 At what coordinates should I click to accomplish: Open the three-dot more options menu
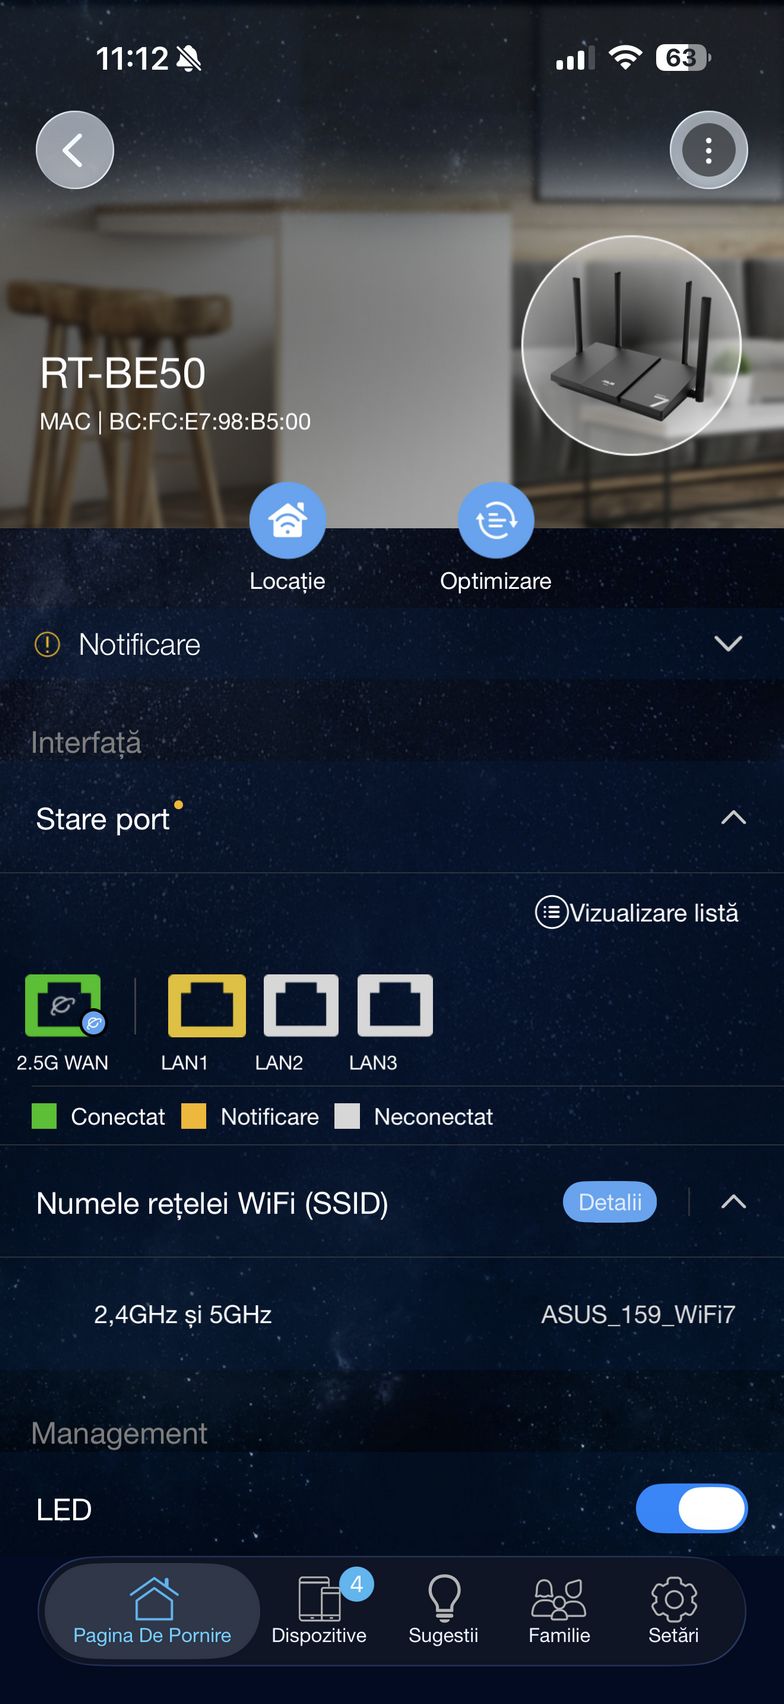pyautogui.click(x=708, y=150)
